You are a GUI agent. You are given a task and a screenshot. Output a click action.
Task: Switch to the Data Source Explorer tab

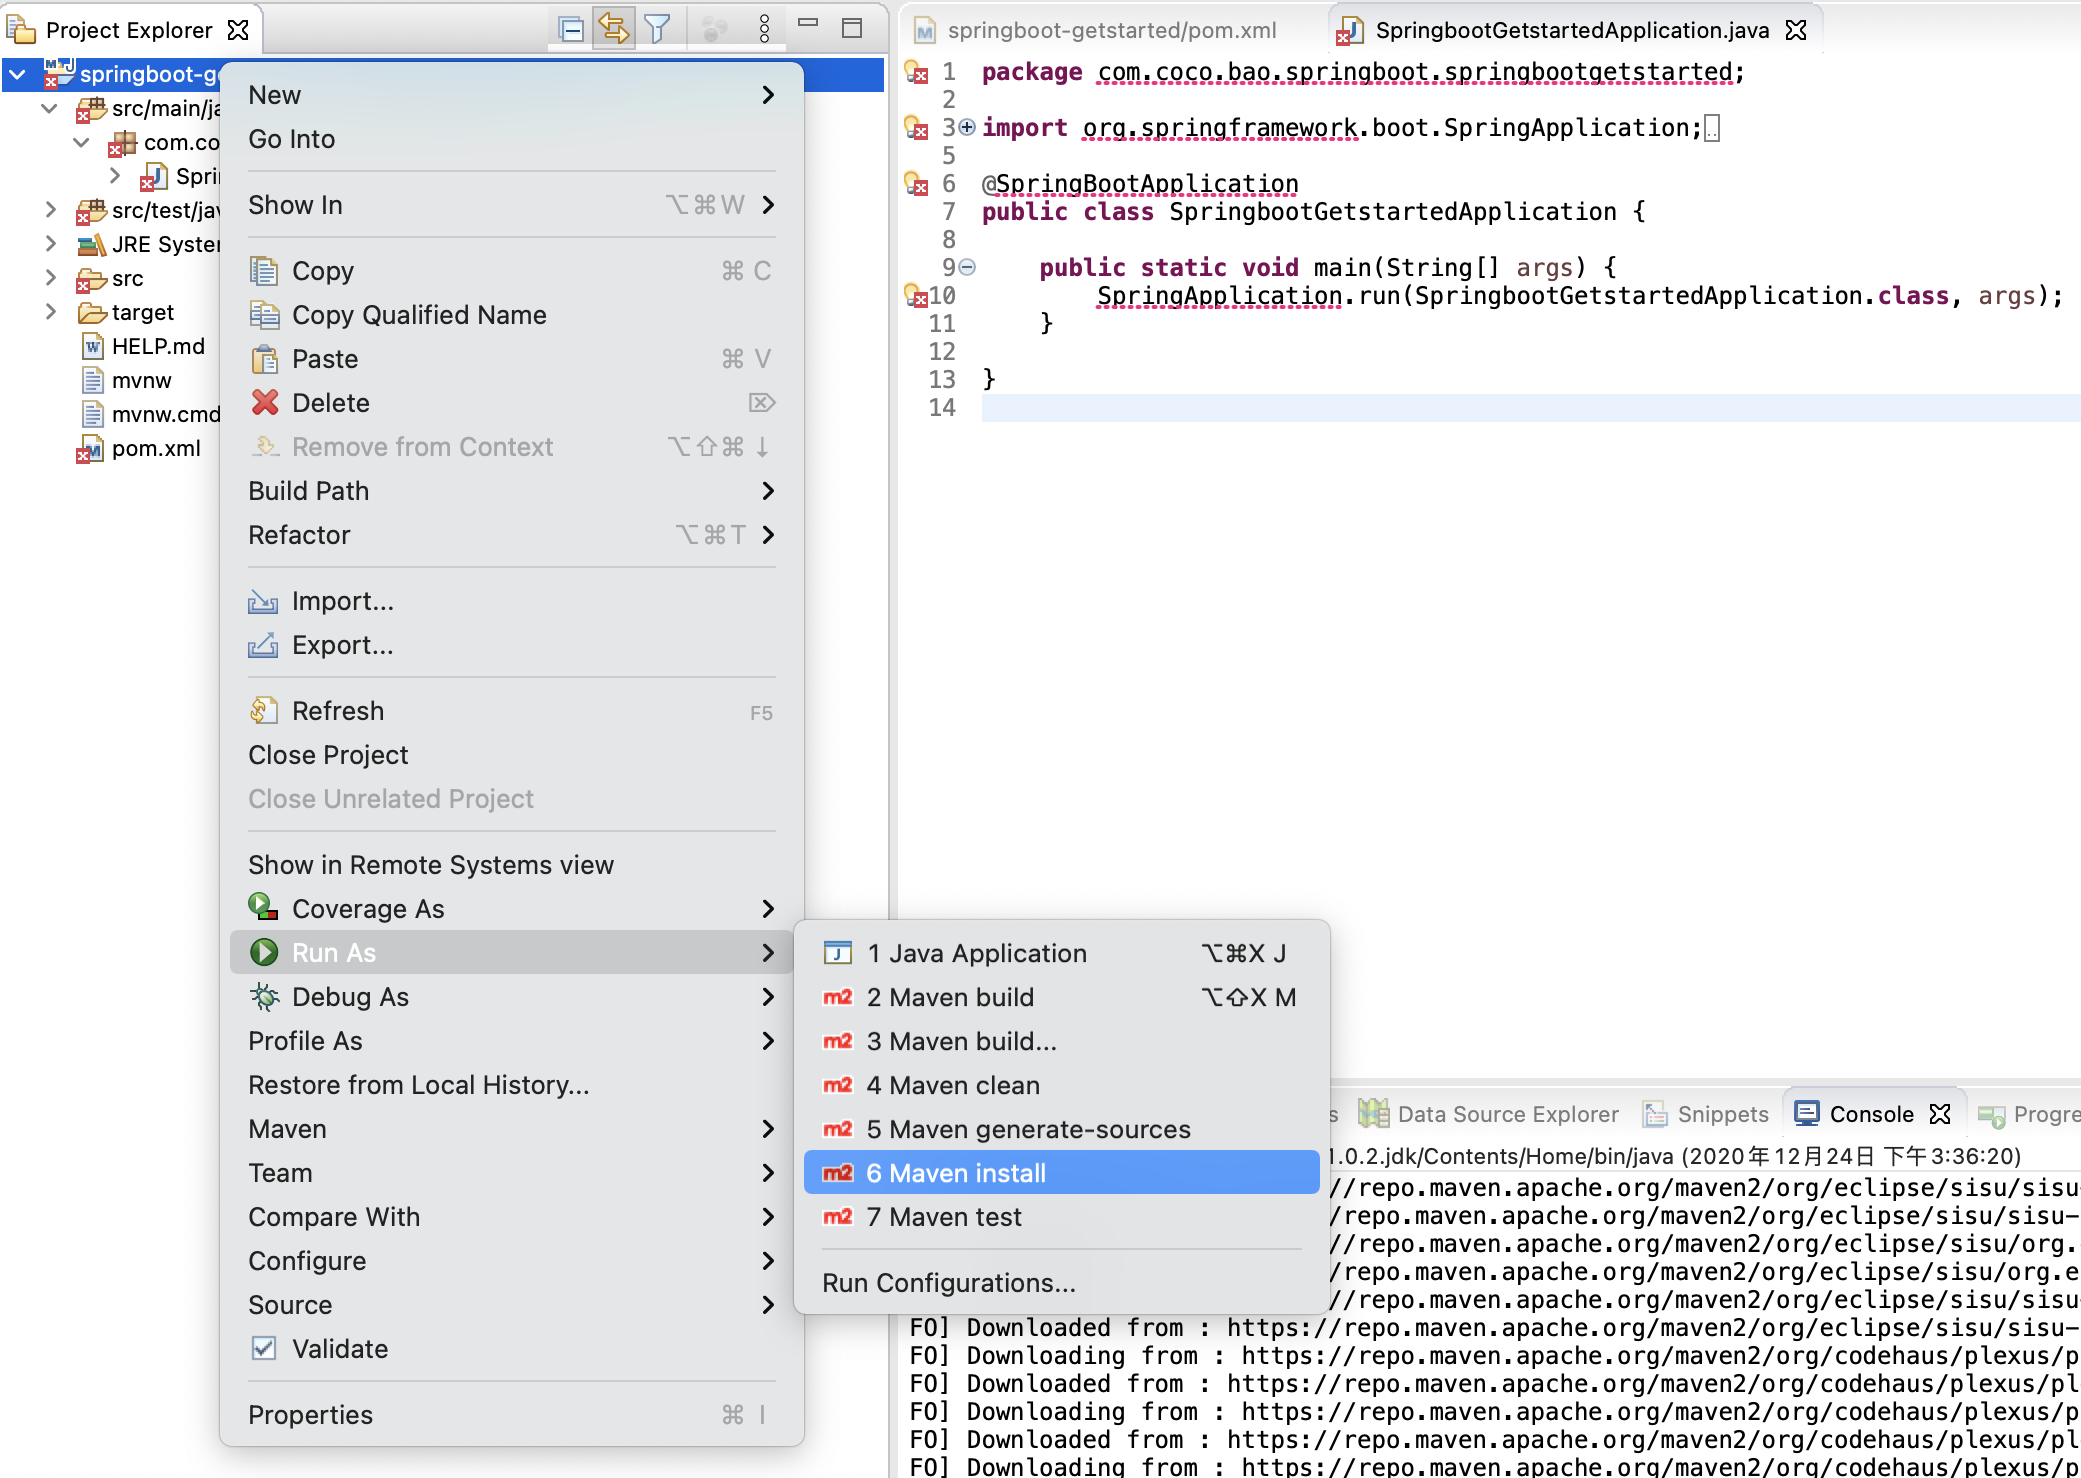1508,1113
